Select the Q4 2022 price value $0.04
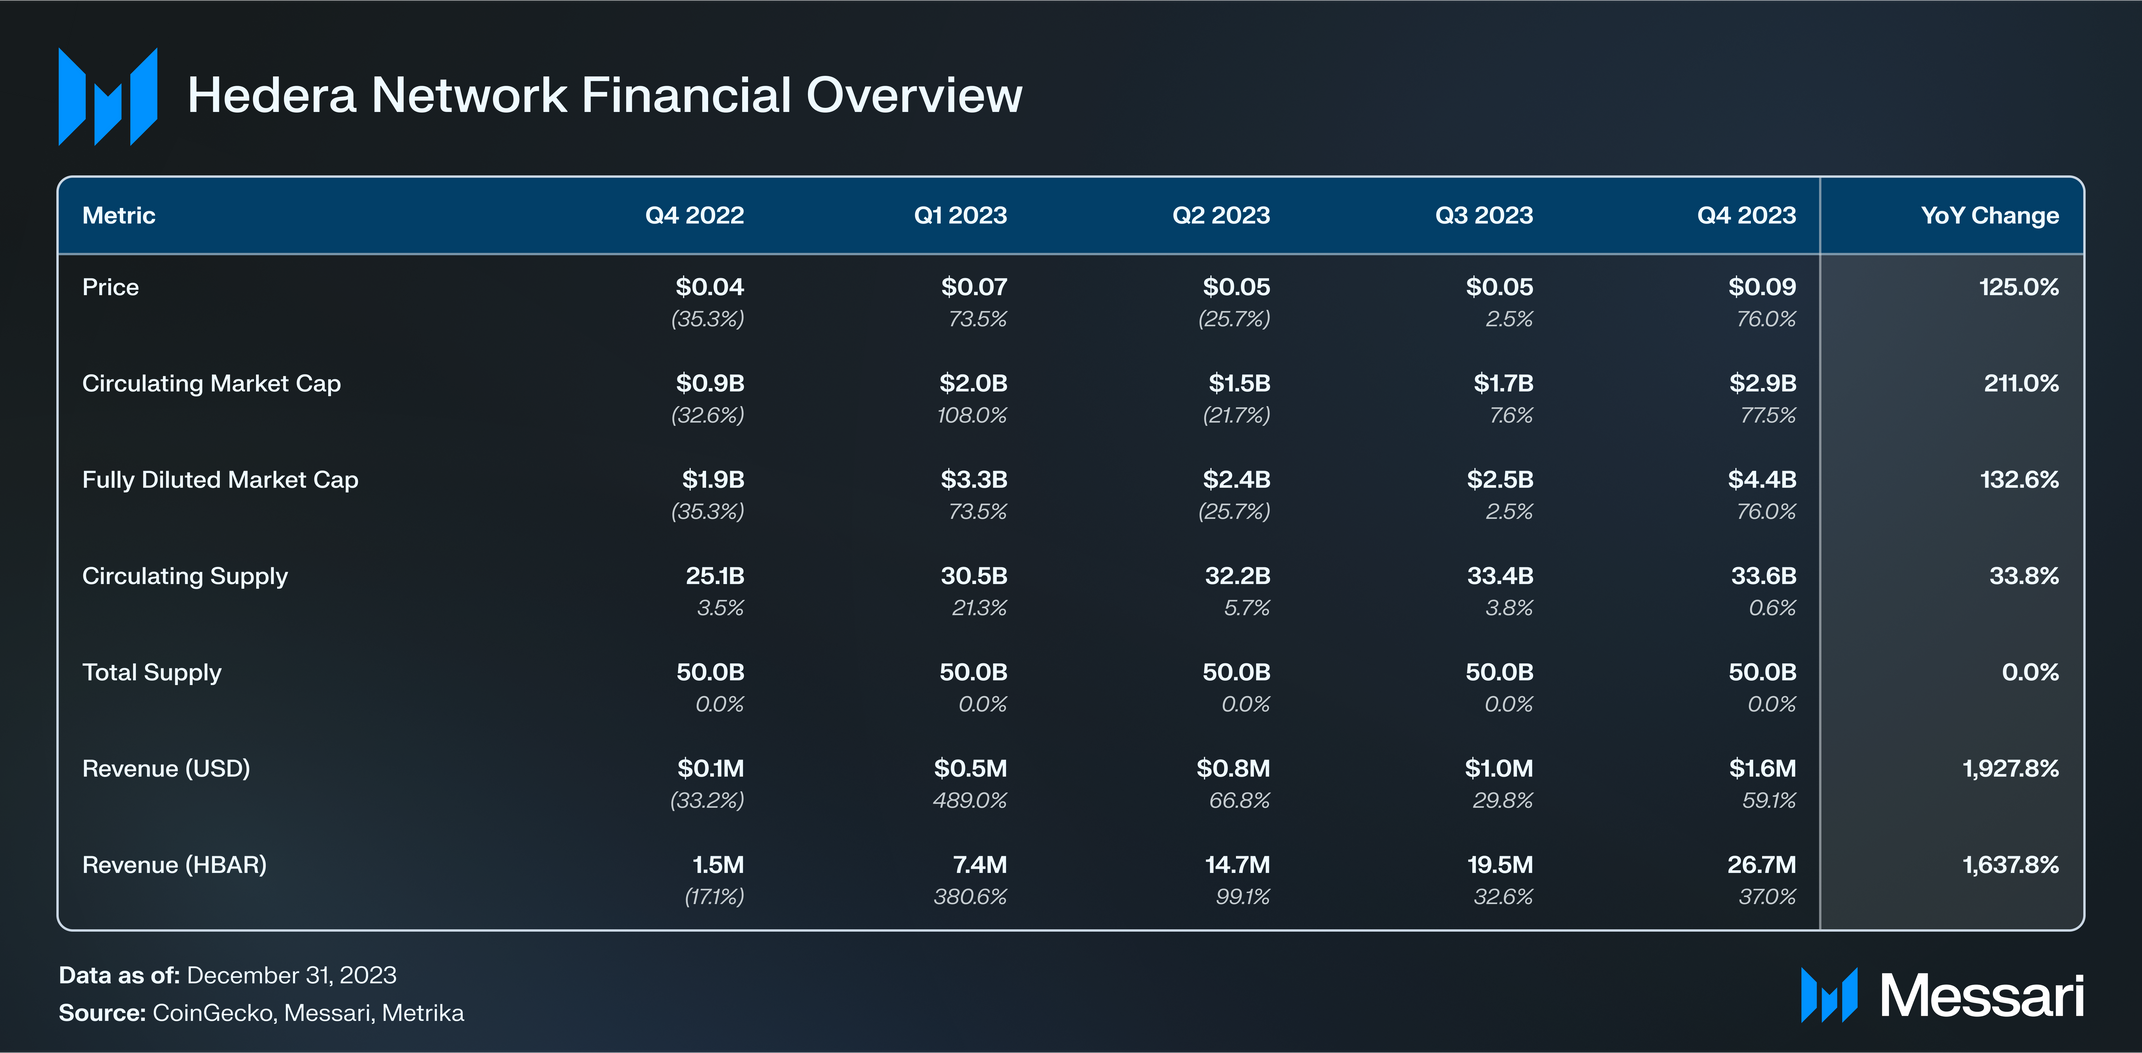 (x=709, y=287)
